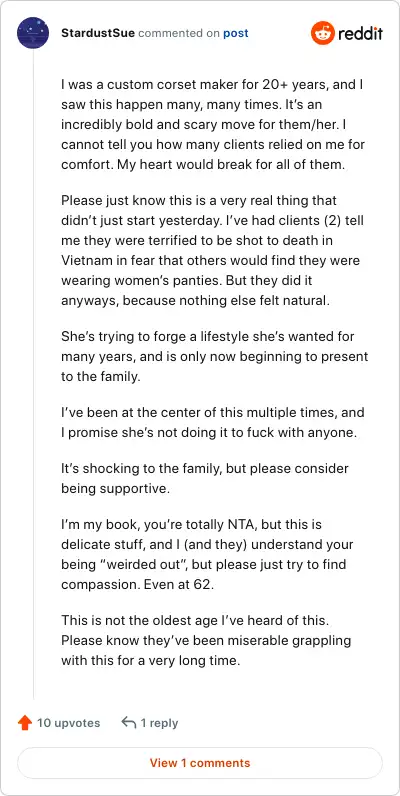Viewport: 400px width, 796px height.
Task: Click the paragraph starting "It's shocking to the family"
Action: [x=205, y=478]
